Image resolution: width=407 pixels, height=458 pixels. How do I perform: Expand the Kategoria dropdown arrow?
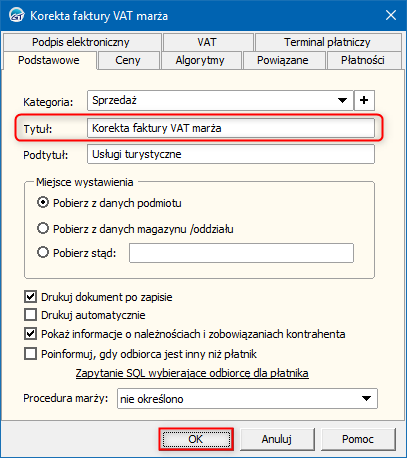[x=342, y=100]
